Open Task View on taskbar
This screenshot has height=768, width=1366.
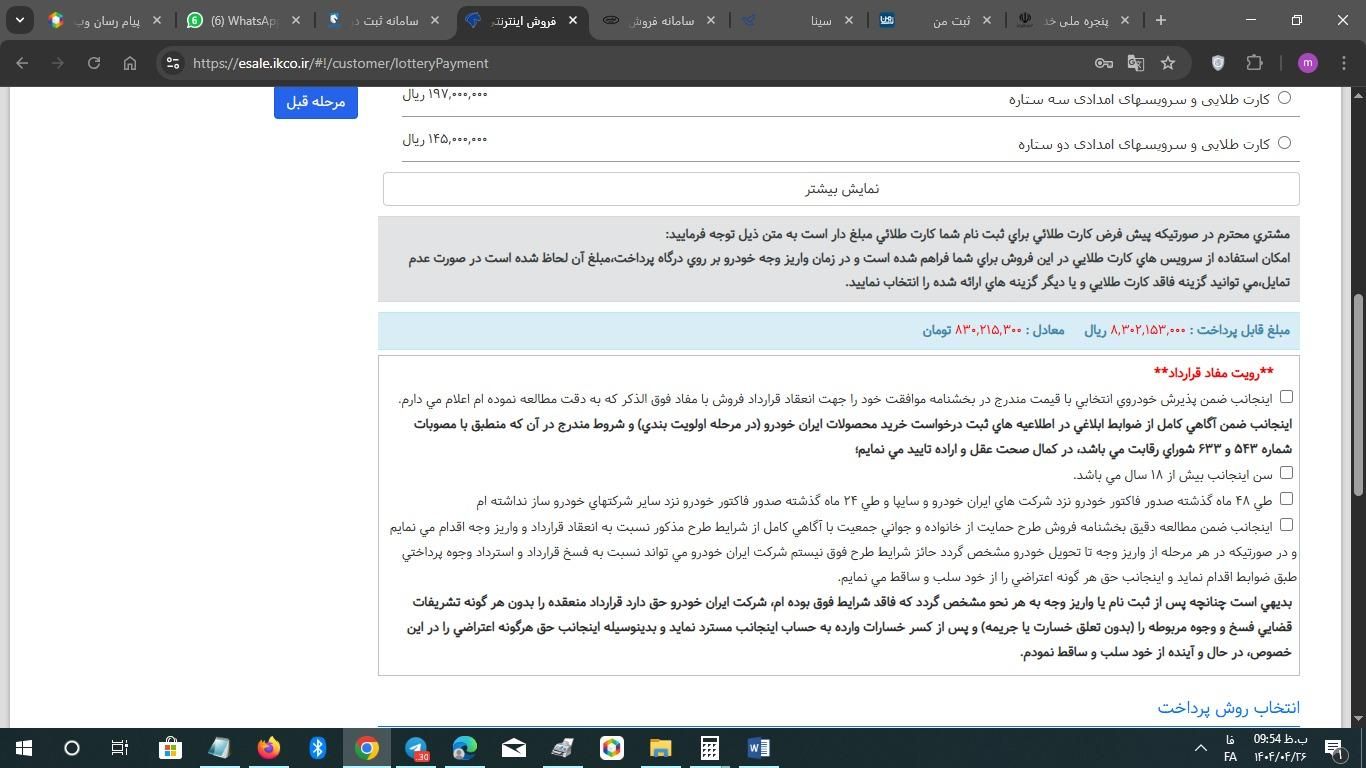(x=120, y=748)
